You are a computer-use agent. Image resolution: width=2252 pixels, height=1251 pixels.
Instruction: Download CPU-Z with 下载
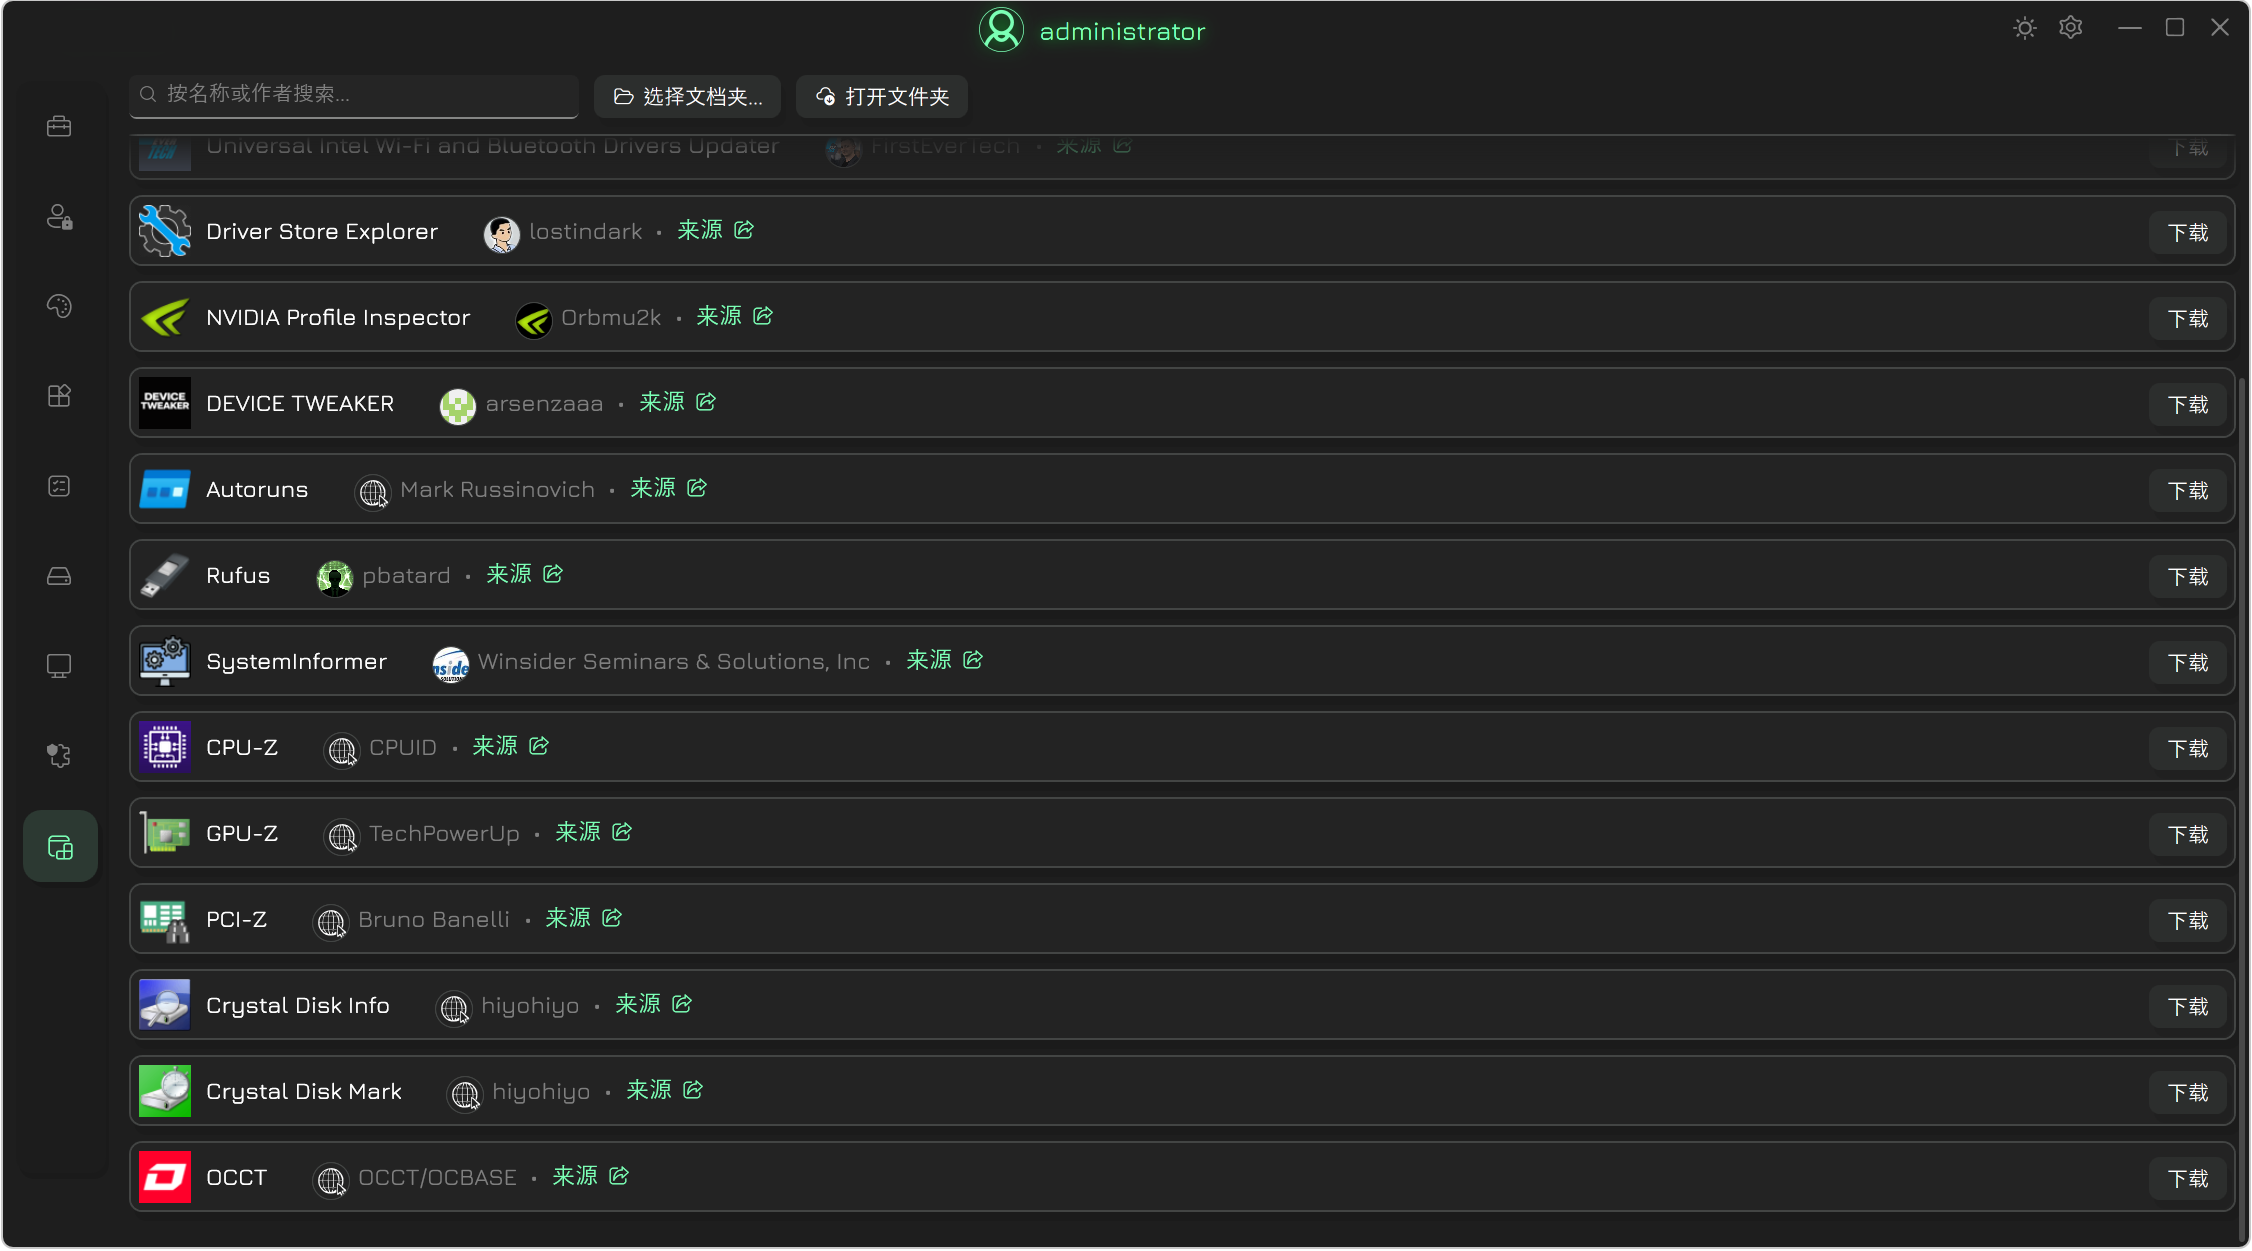pos(2188,748)
